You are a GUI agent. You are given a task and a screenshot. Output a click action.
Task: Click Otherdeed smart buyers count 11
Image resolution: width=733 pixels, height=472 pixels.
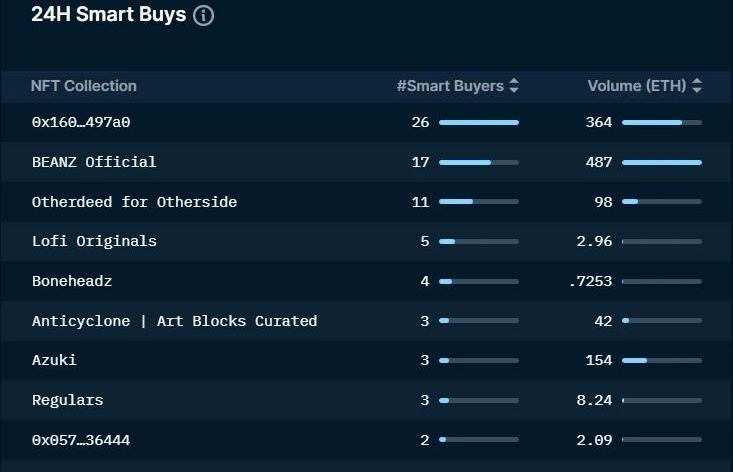pos(420,202)
